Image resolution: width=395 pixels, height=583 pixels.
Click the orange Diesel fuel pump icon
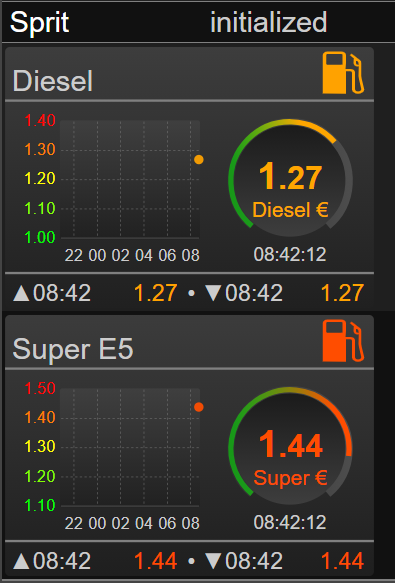coord(343,73)
